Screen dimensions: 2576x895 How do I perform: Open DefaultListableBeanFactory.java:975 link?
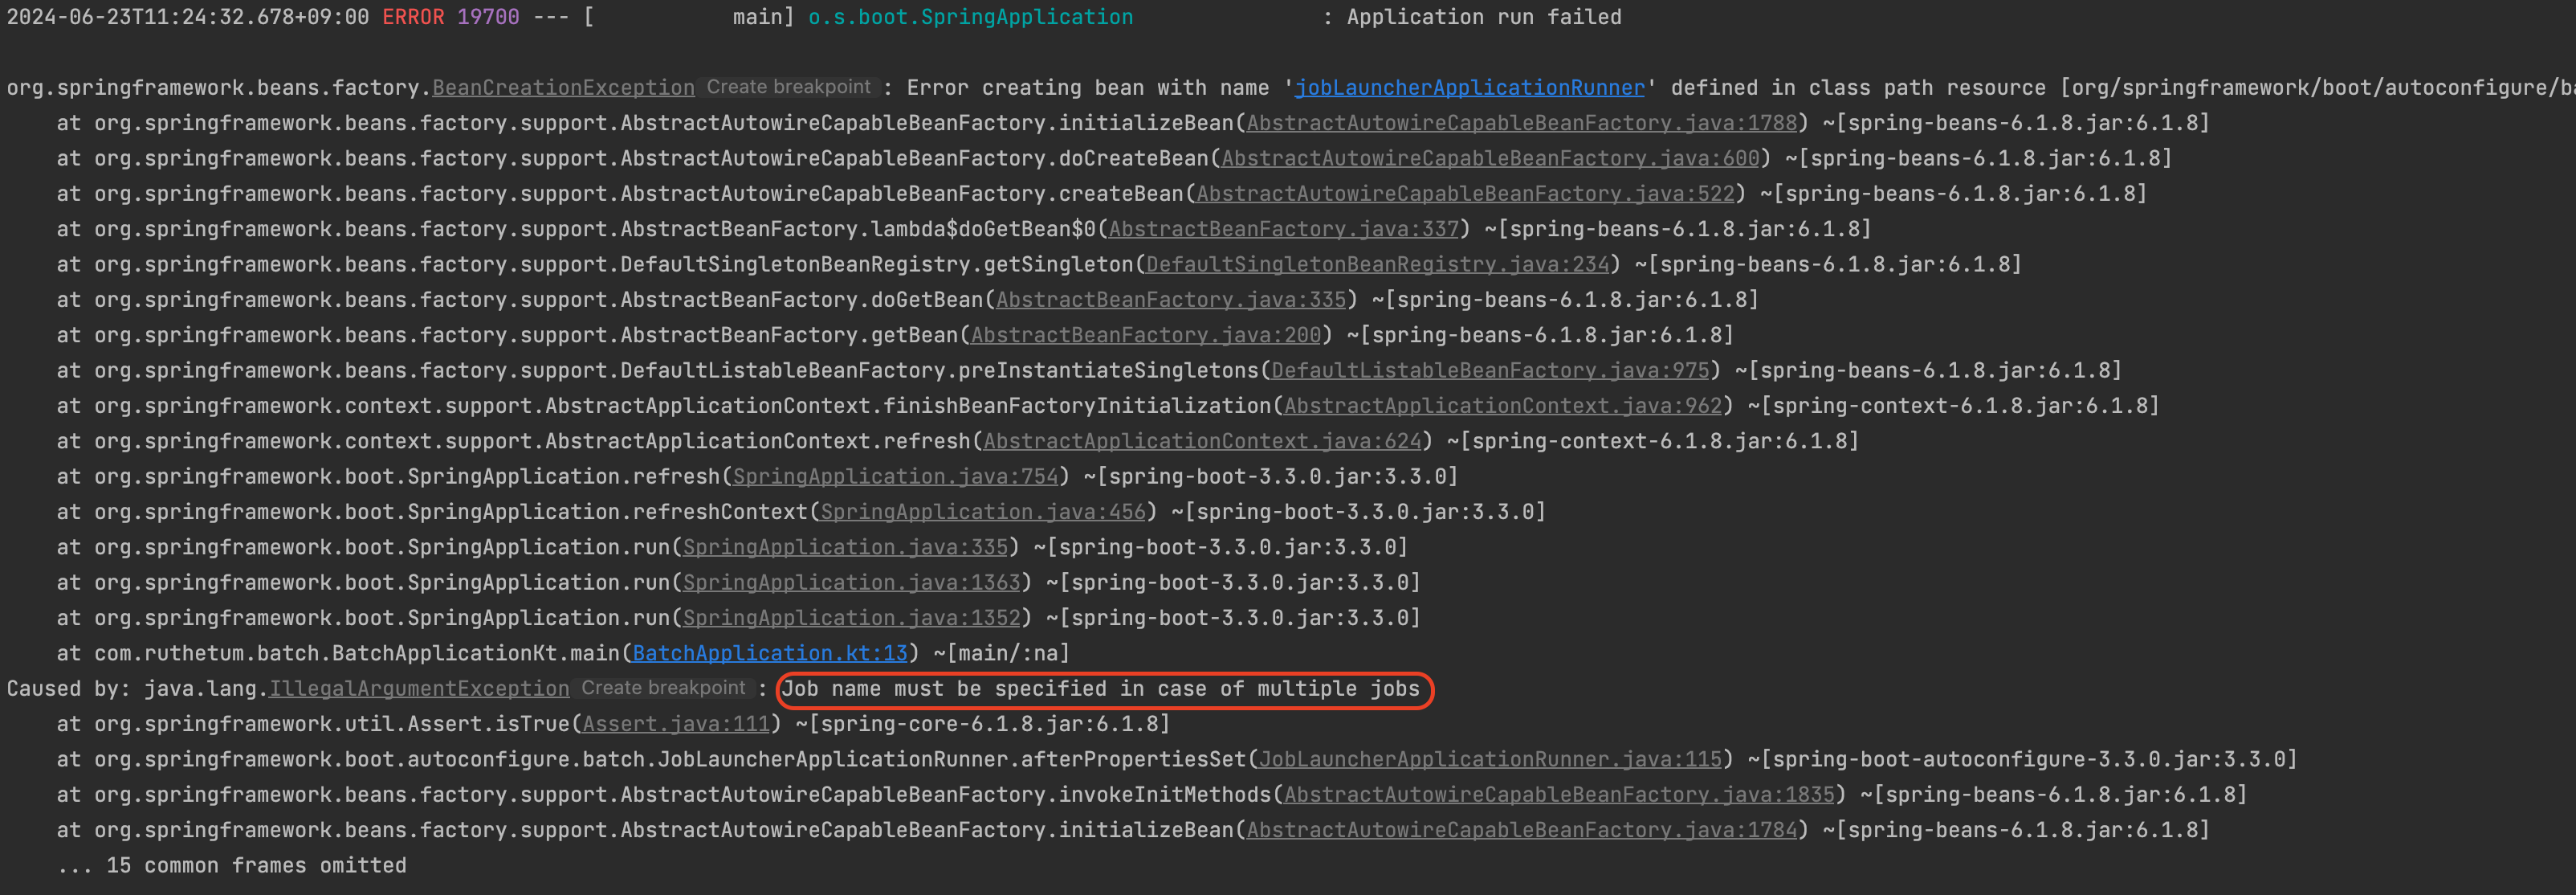tap(1490, 370)
